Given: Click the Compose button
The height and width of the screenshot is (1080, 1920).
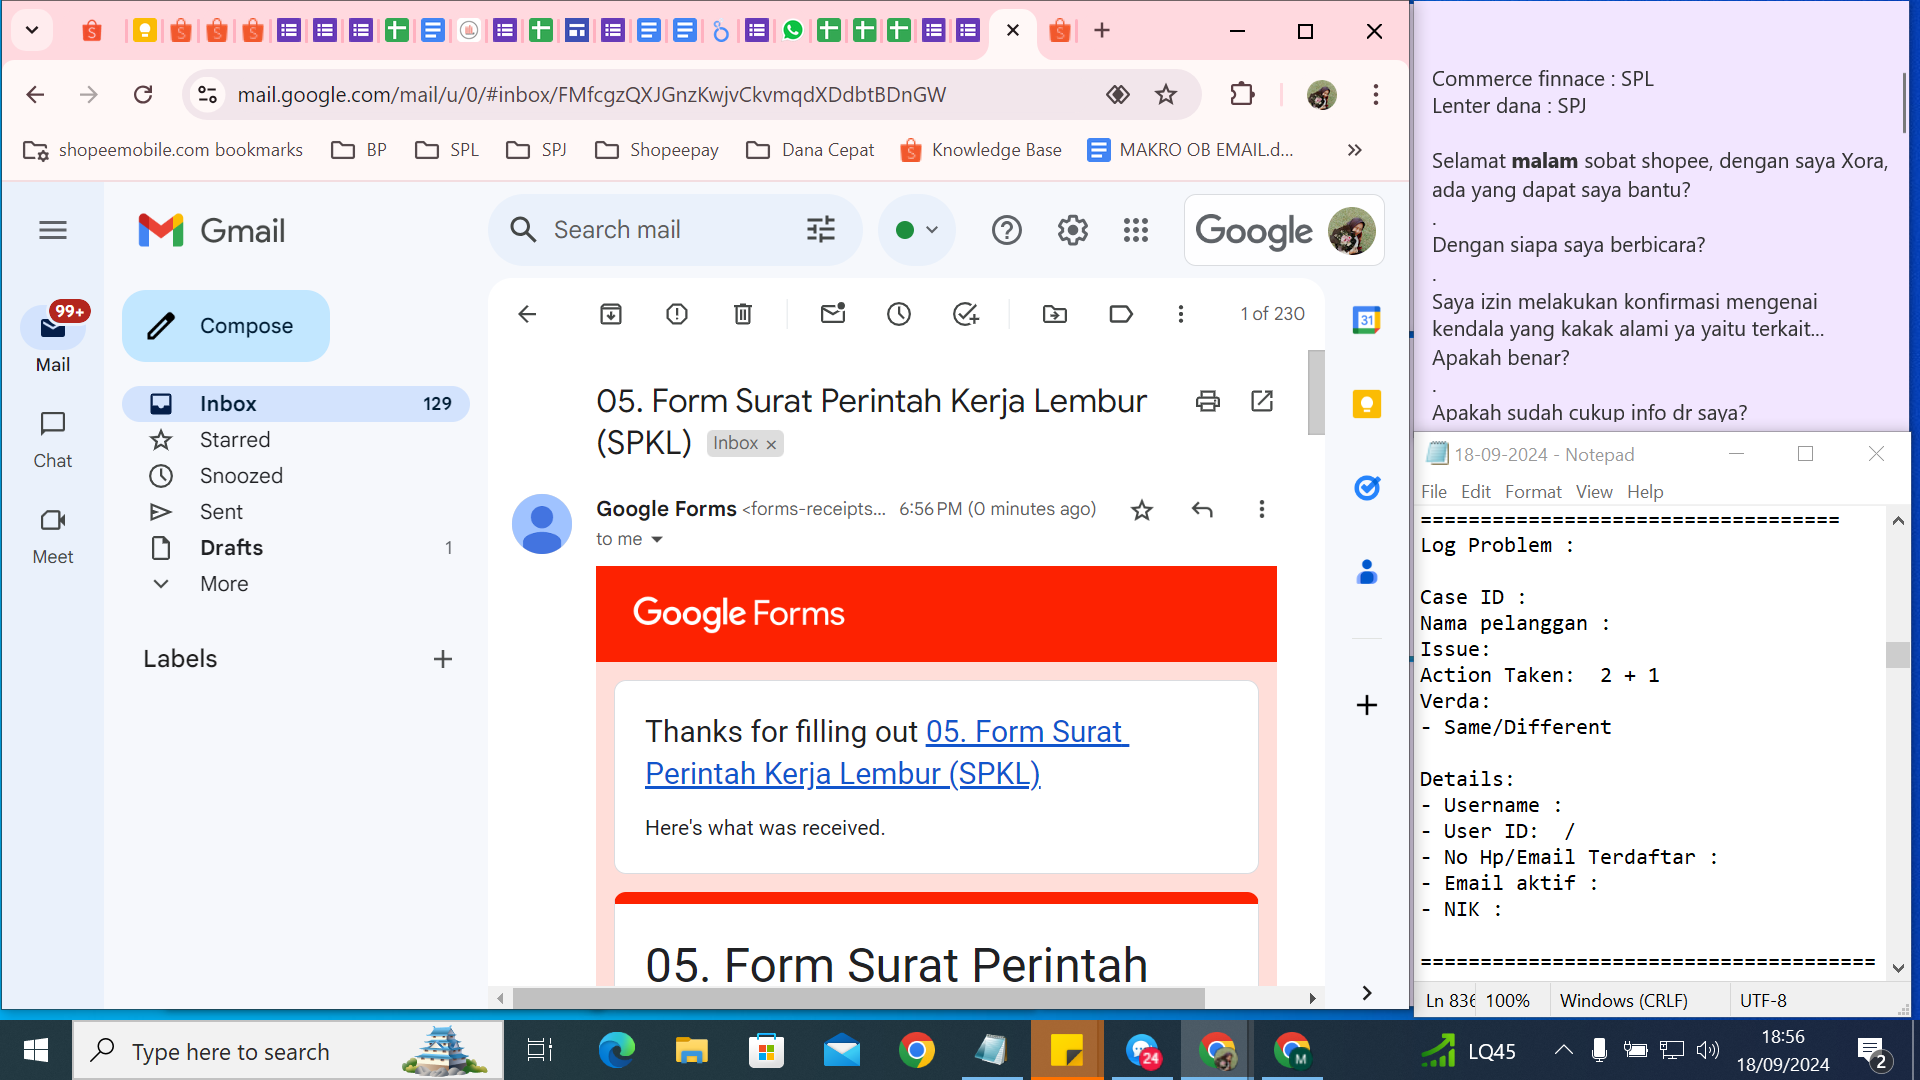Looking at the screenshot, I should click(226, 326).
